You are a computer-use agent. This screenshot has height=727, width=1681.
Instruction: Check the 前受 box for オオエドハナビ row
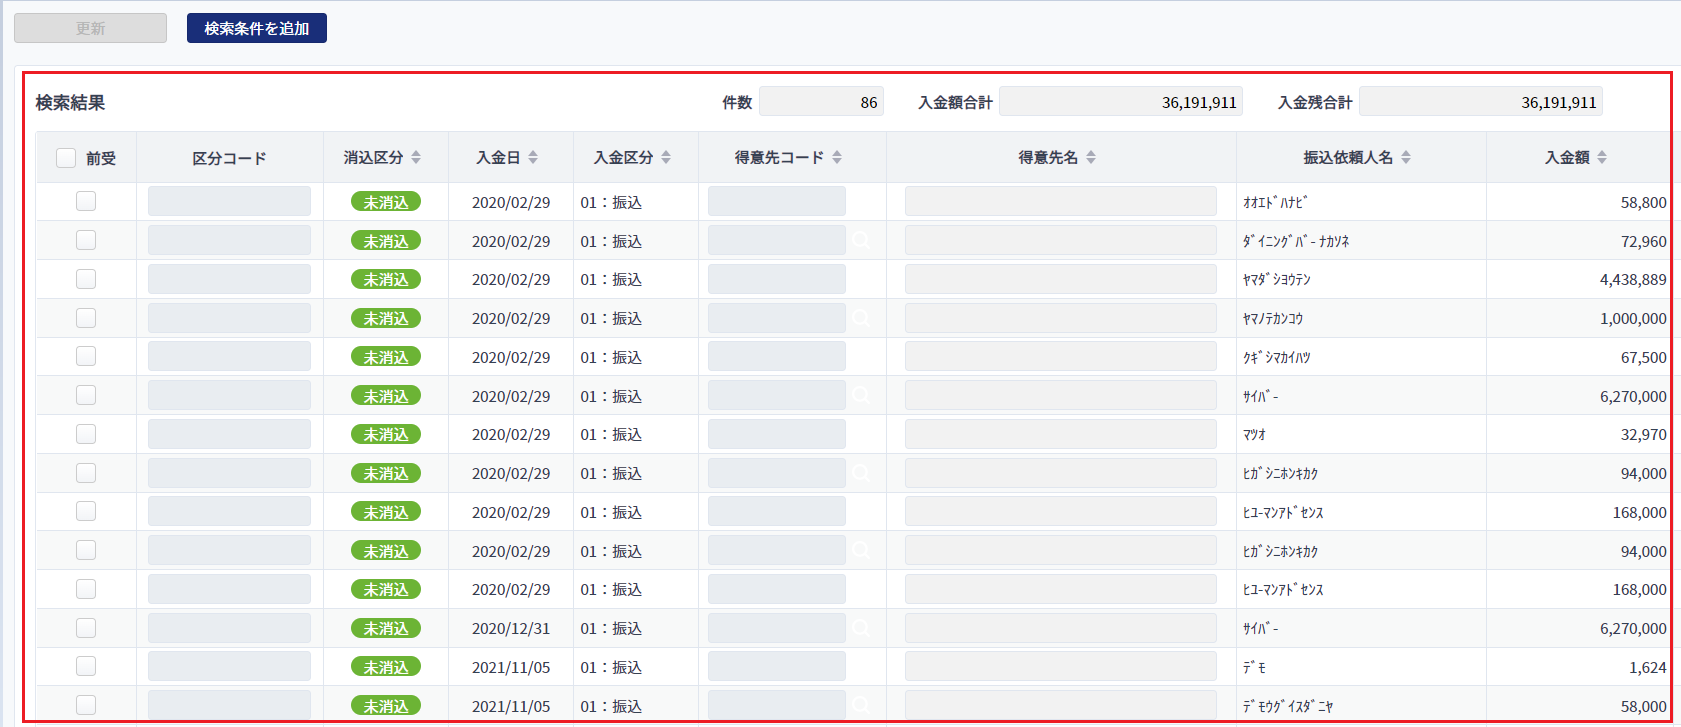[86, 201]
